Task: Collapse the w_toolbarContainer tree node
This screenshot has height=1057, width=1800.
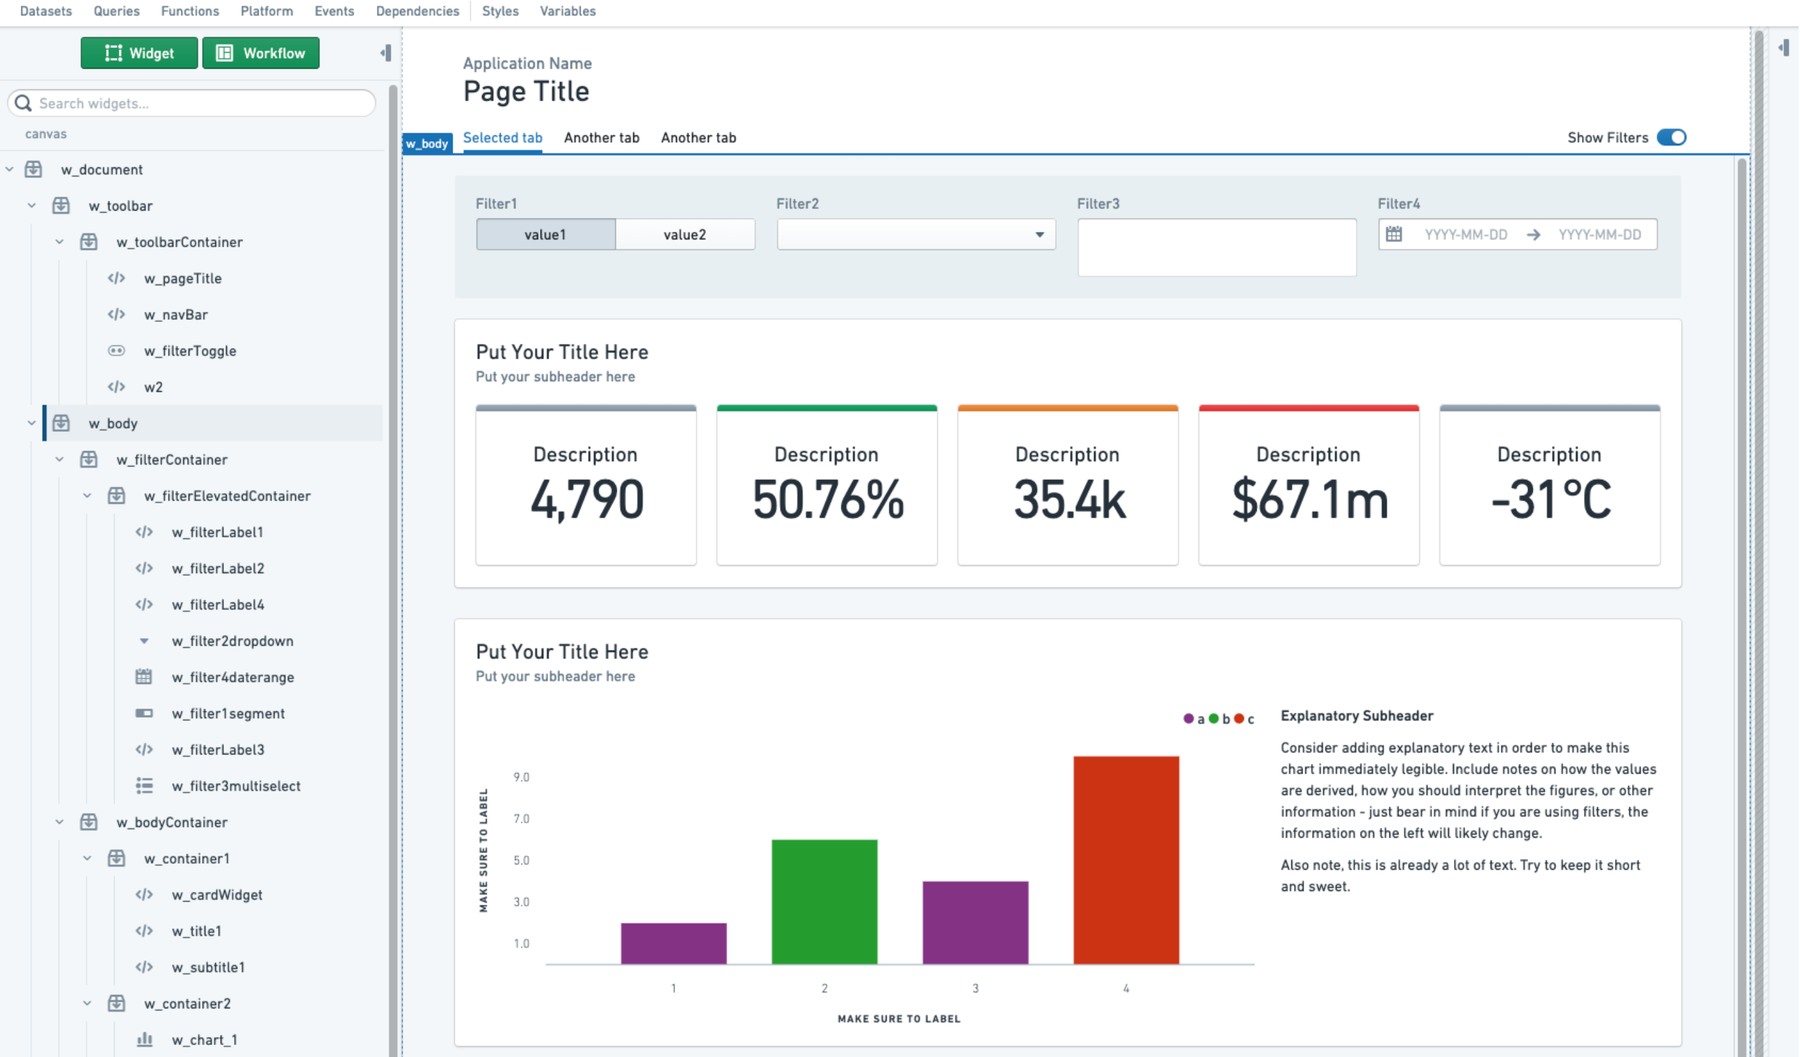Action: coord(59,241)
